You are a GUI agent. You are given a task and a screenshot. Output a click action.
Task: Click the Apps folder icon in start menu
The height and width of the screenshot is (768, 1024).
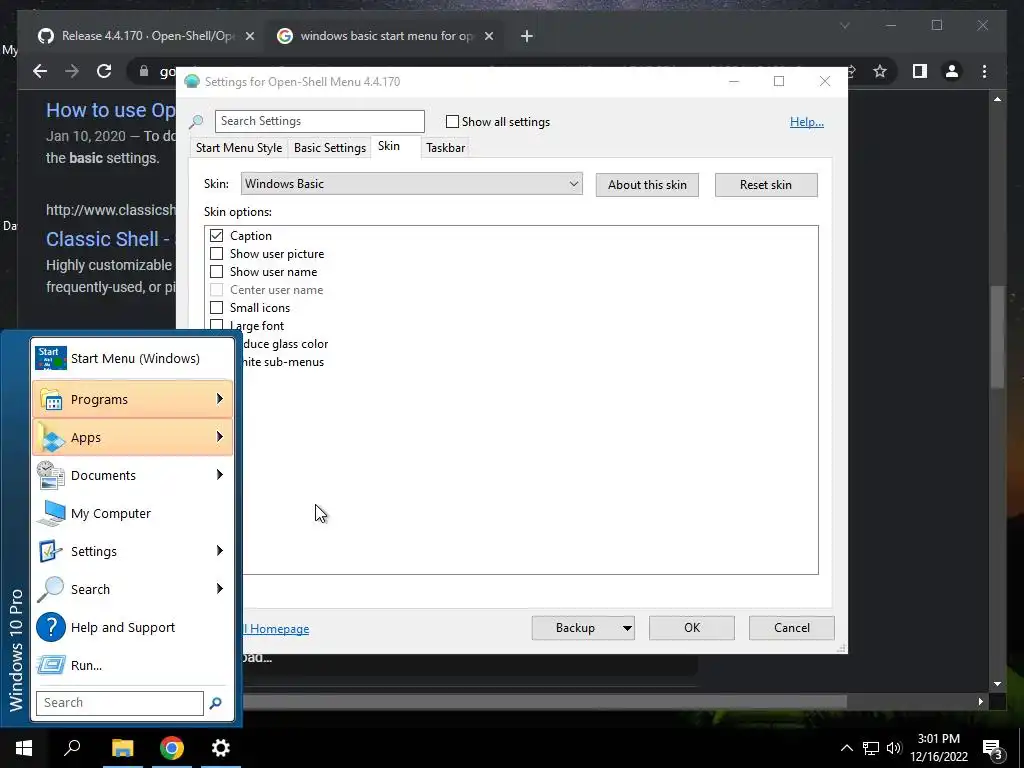point(51,437)
